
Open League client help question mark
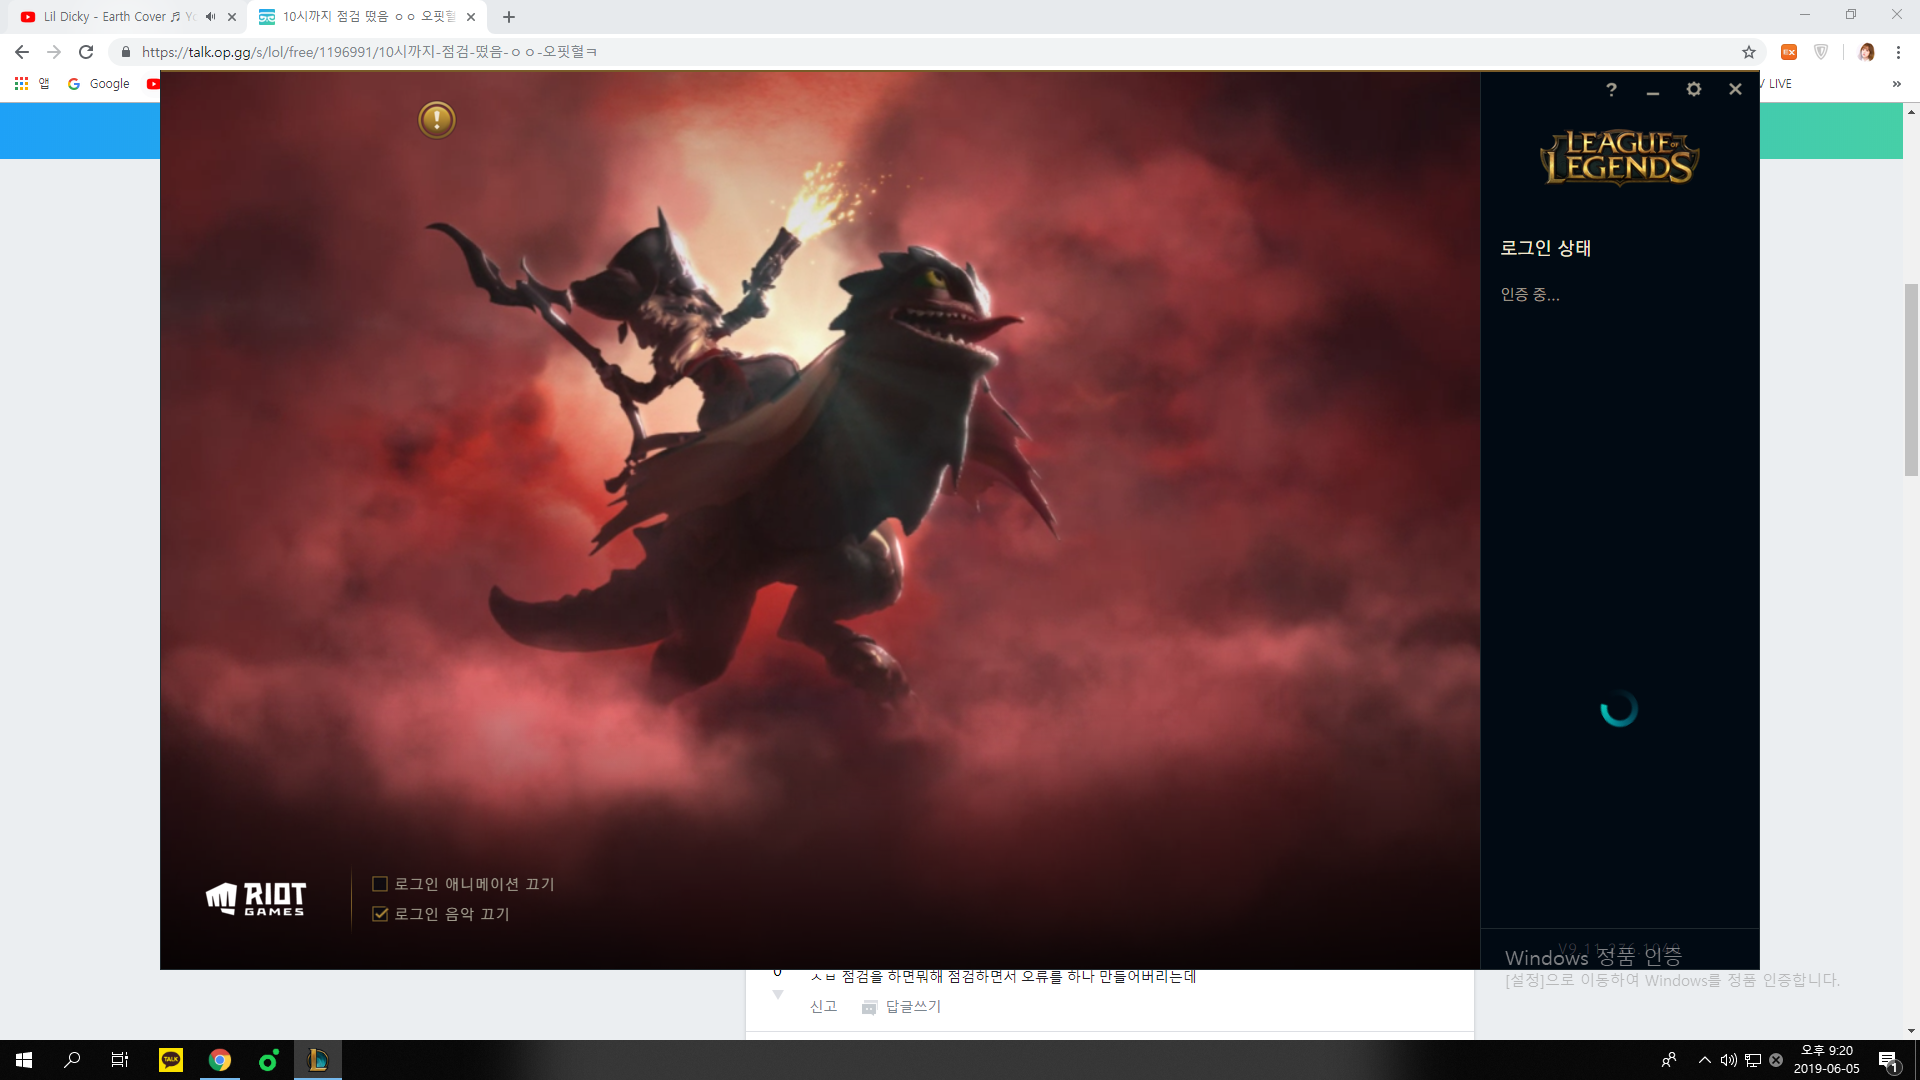click(x=1611, y=89)
